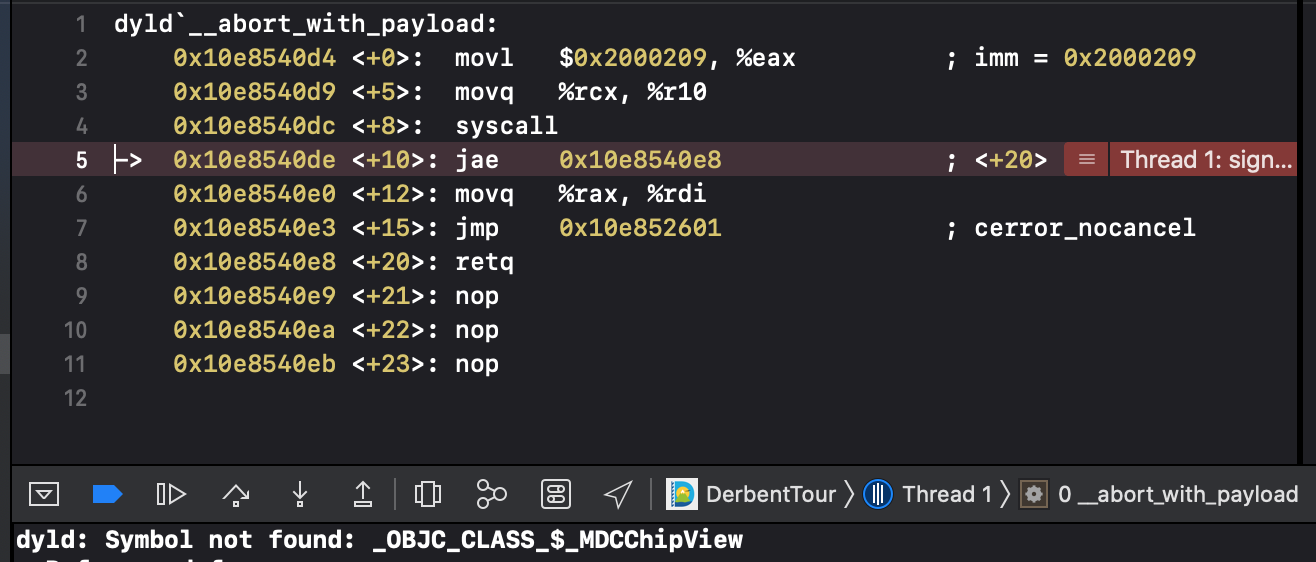
Task: Click the cerror_nocancel comment text
Action: click(x=1085, y=228)
